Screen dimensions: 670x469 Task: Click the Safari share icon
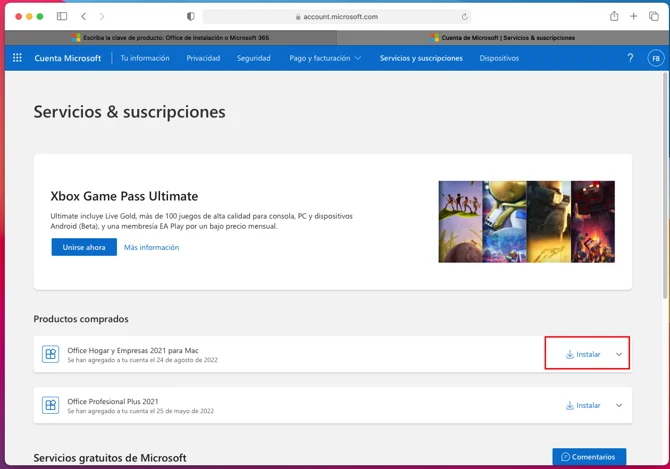coord(613,17)
